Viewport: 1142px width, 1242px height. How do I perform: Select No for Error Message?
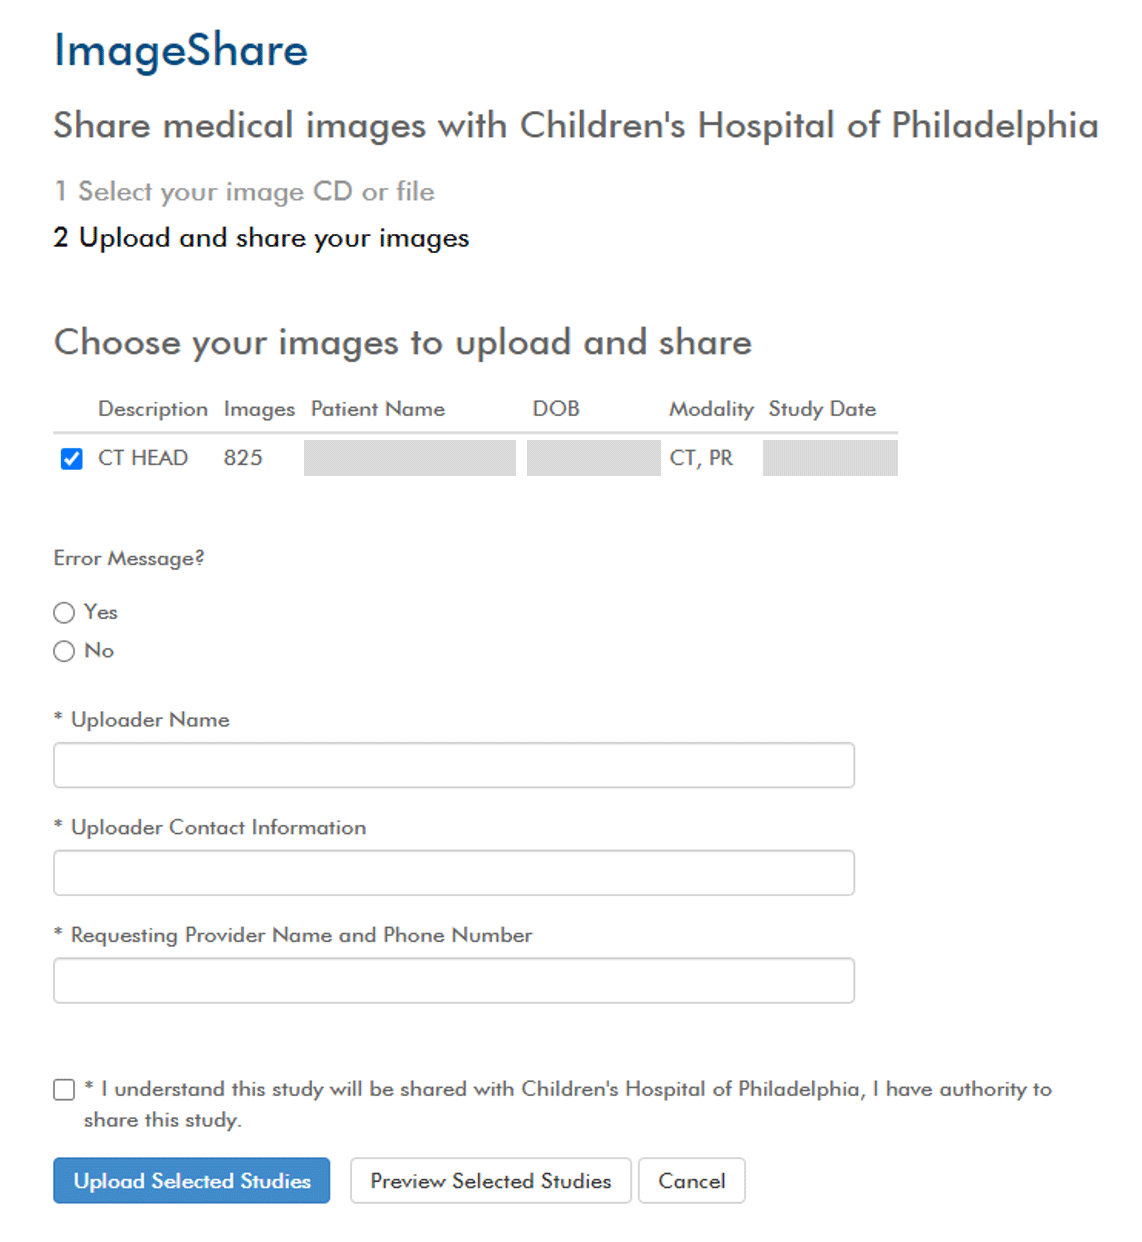(x=64, y=651)
